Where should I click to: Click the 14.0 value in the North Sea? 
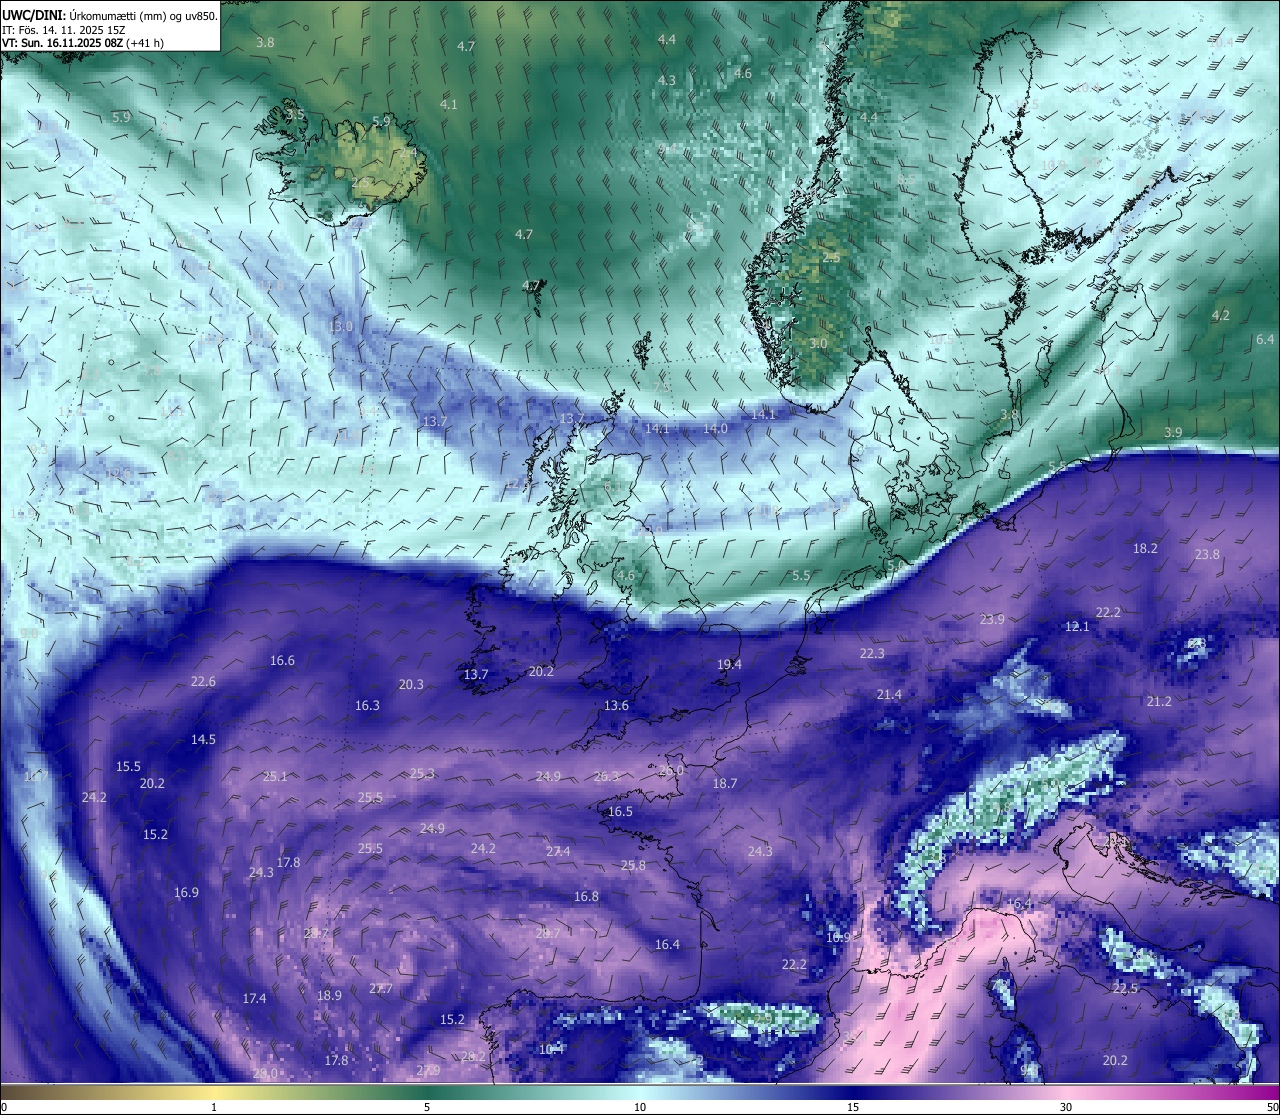pyautogui.click(x=715, y=429)
